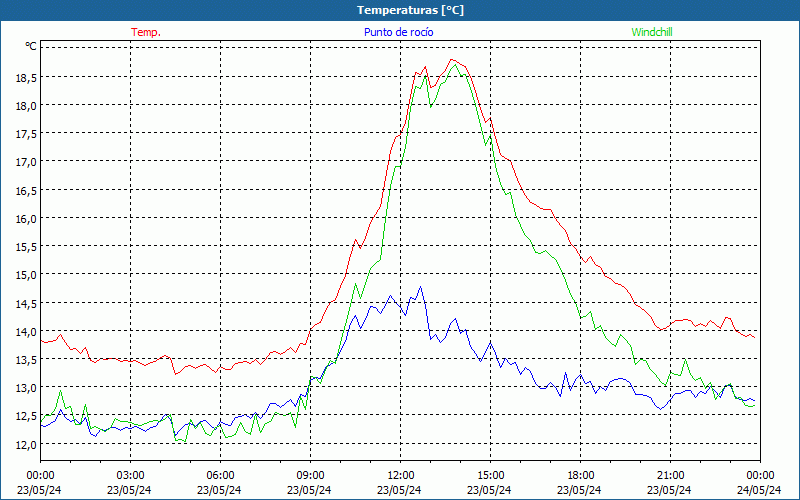Click the 12:00 time axis label
800x500 pixels.
pyautogui.click(x=401, y=476)
